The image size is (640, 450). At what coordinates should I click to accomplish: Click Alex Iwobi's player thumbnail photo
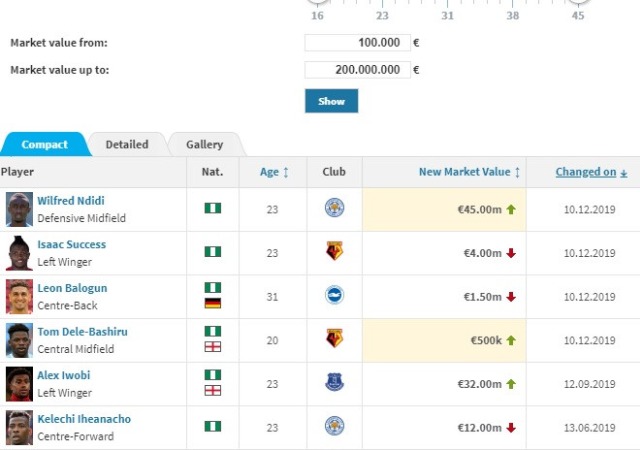(18, 384)
